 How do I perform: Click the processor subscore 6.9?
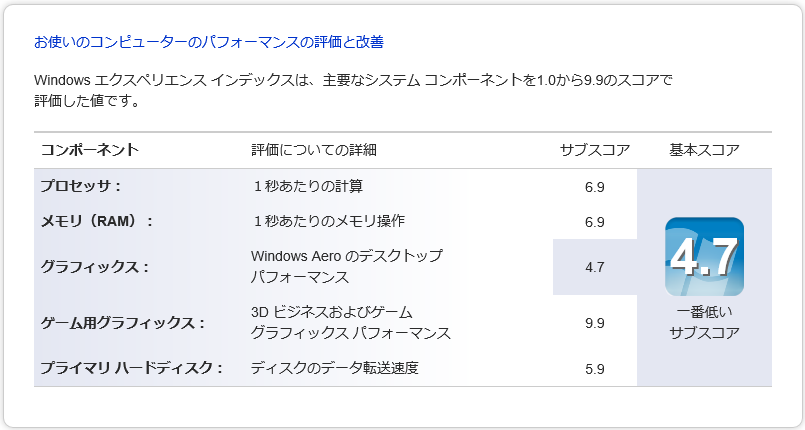coord(595,187)
